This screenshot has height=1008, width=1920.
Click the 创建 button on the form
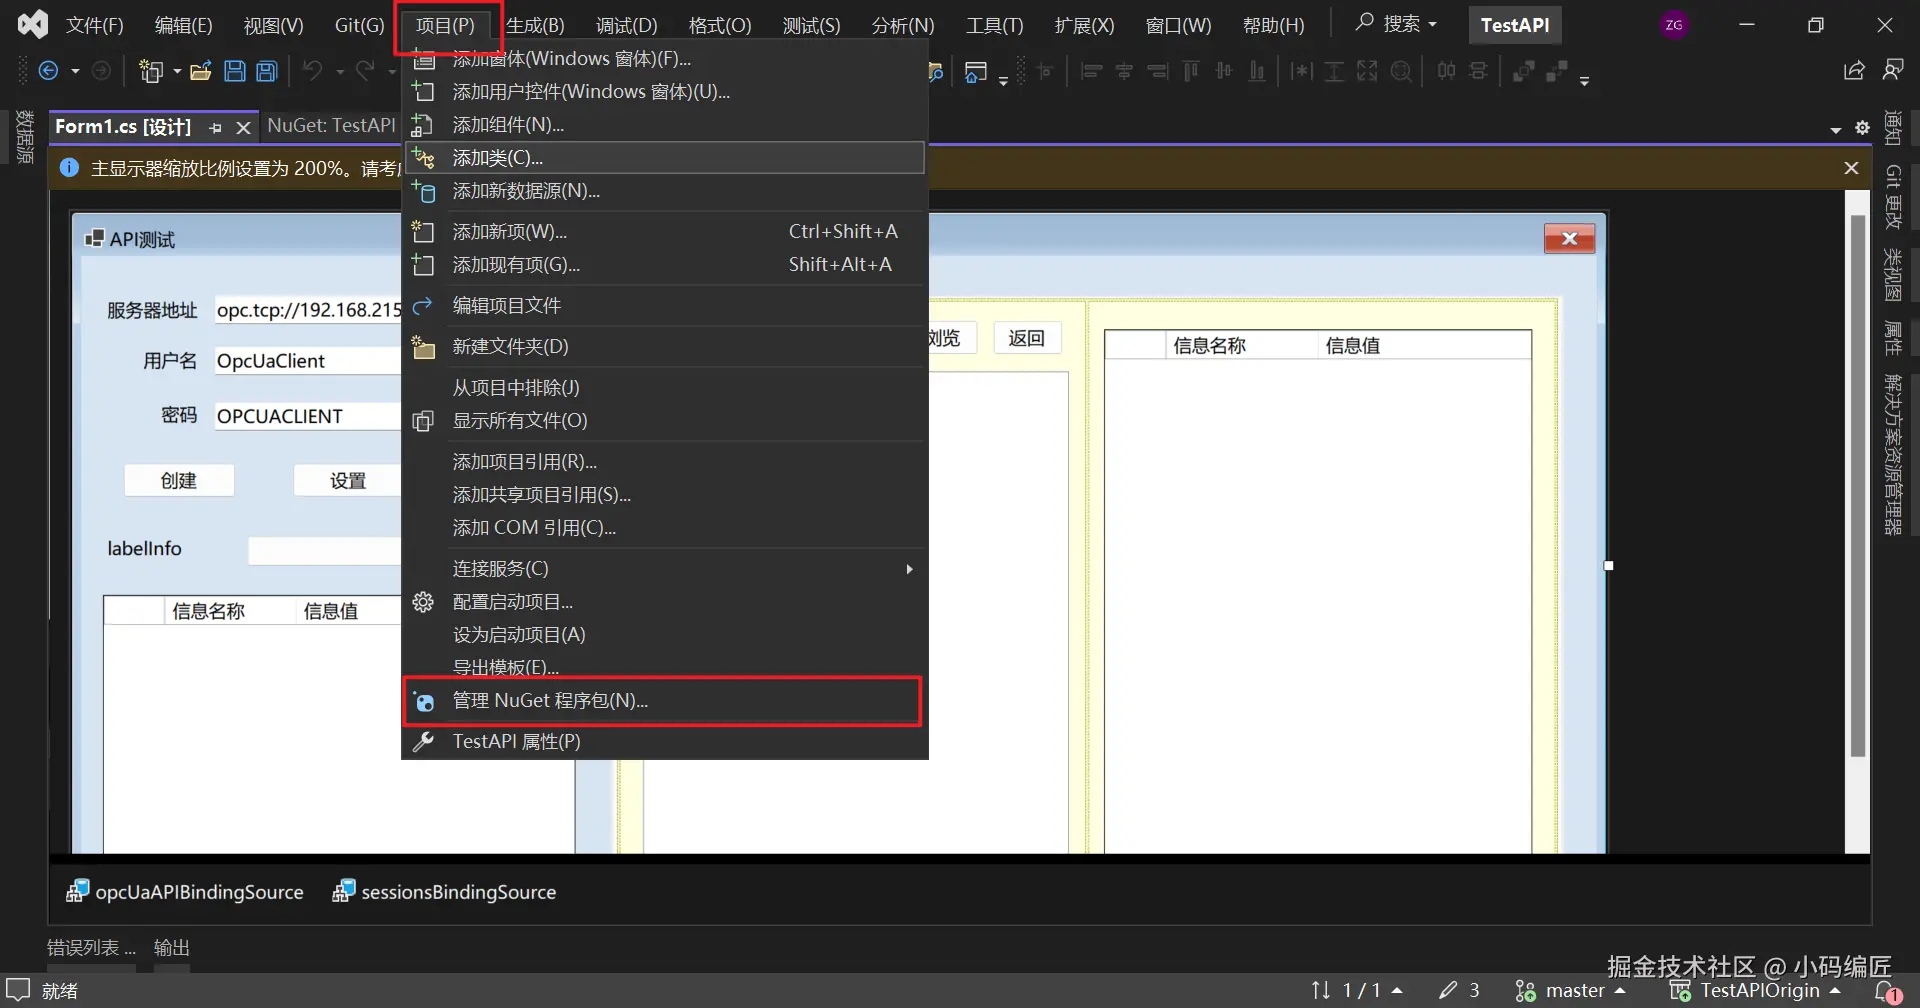pyautogui.click(x=179, y=481)
